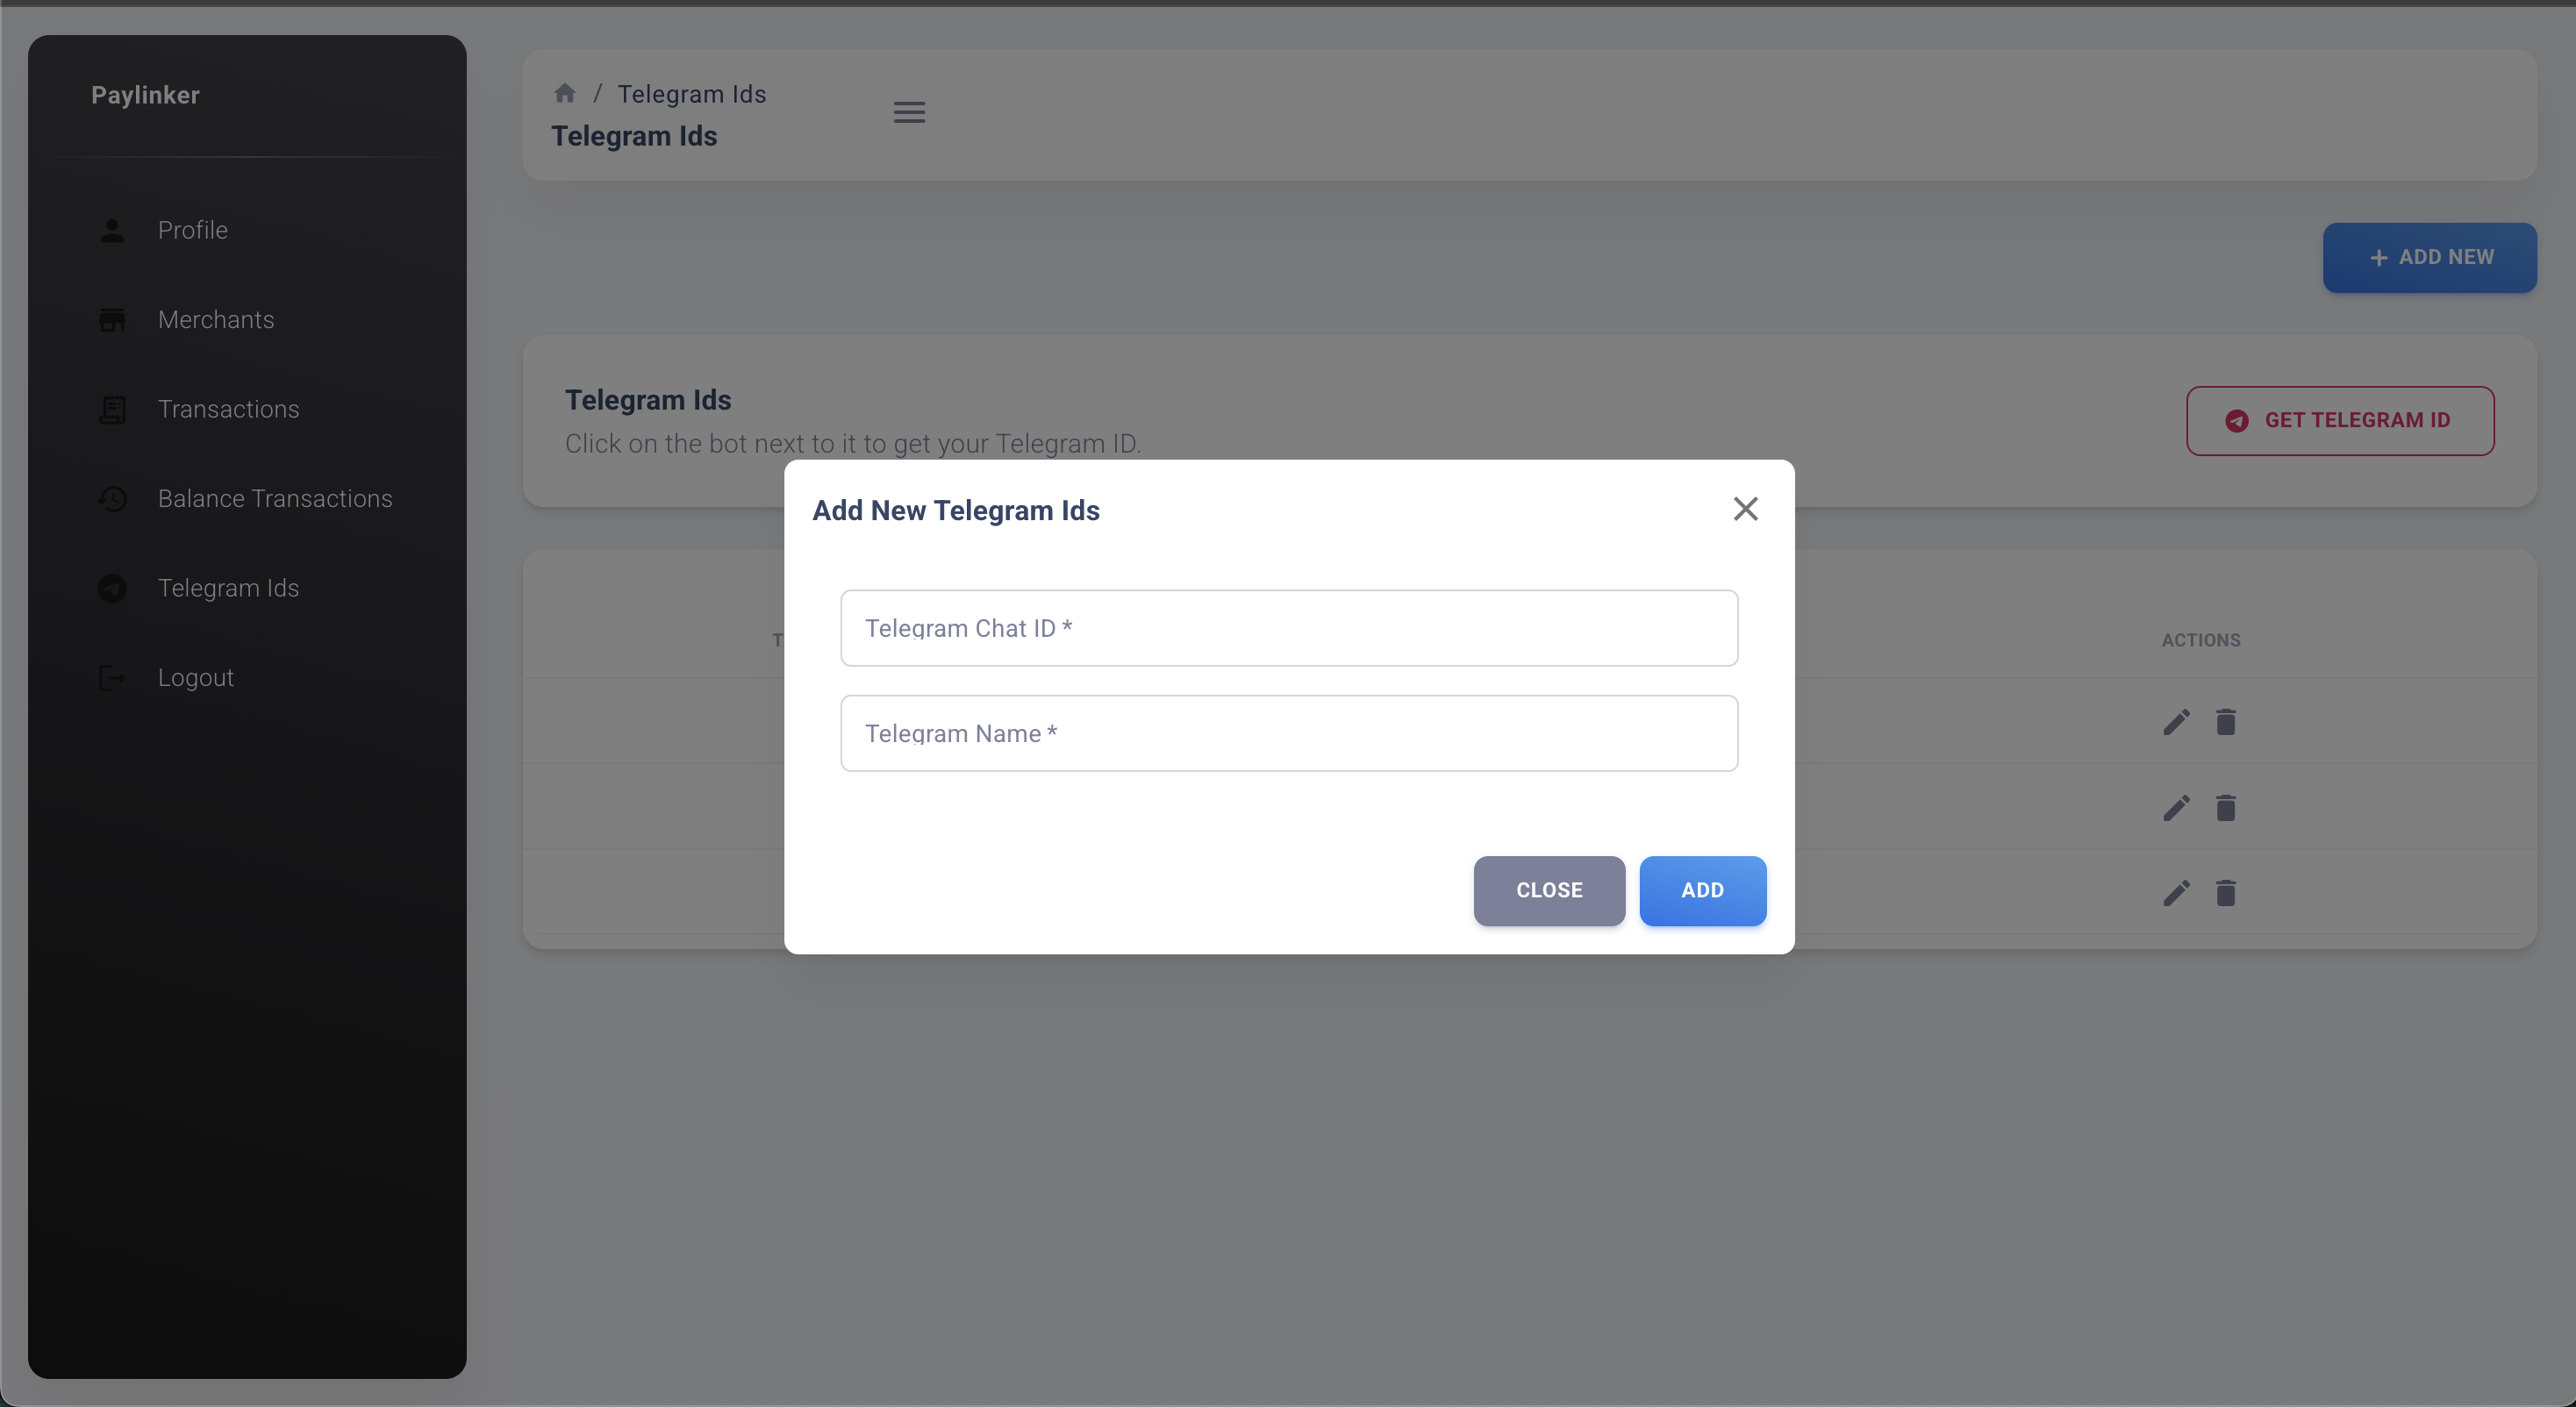Click the home breadcrumb icon
2576x1407 pixels.
pos(565,93)
